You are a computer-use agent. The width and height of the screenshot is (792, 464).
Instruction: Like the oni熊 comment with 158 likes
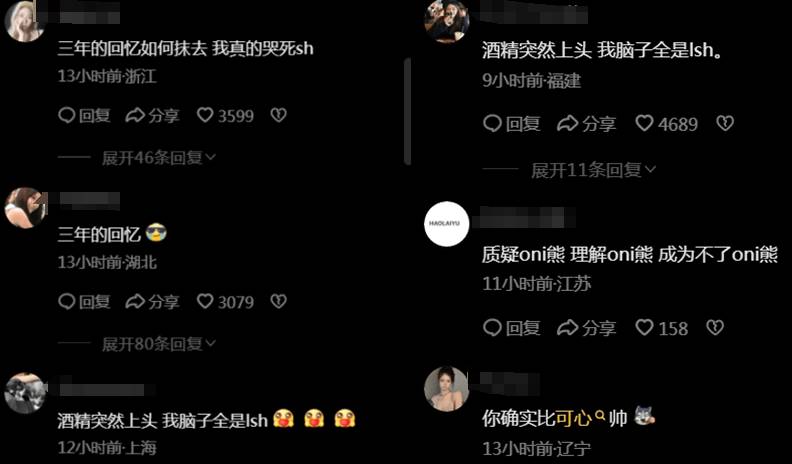pos(661,328)
